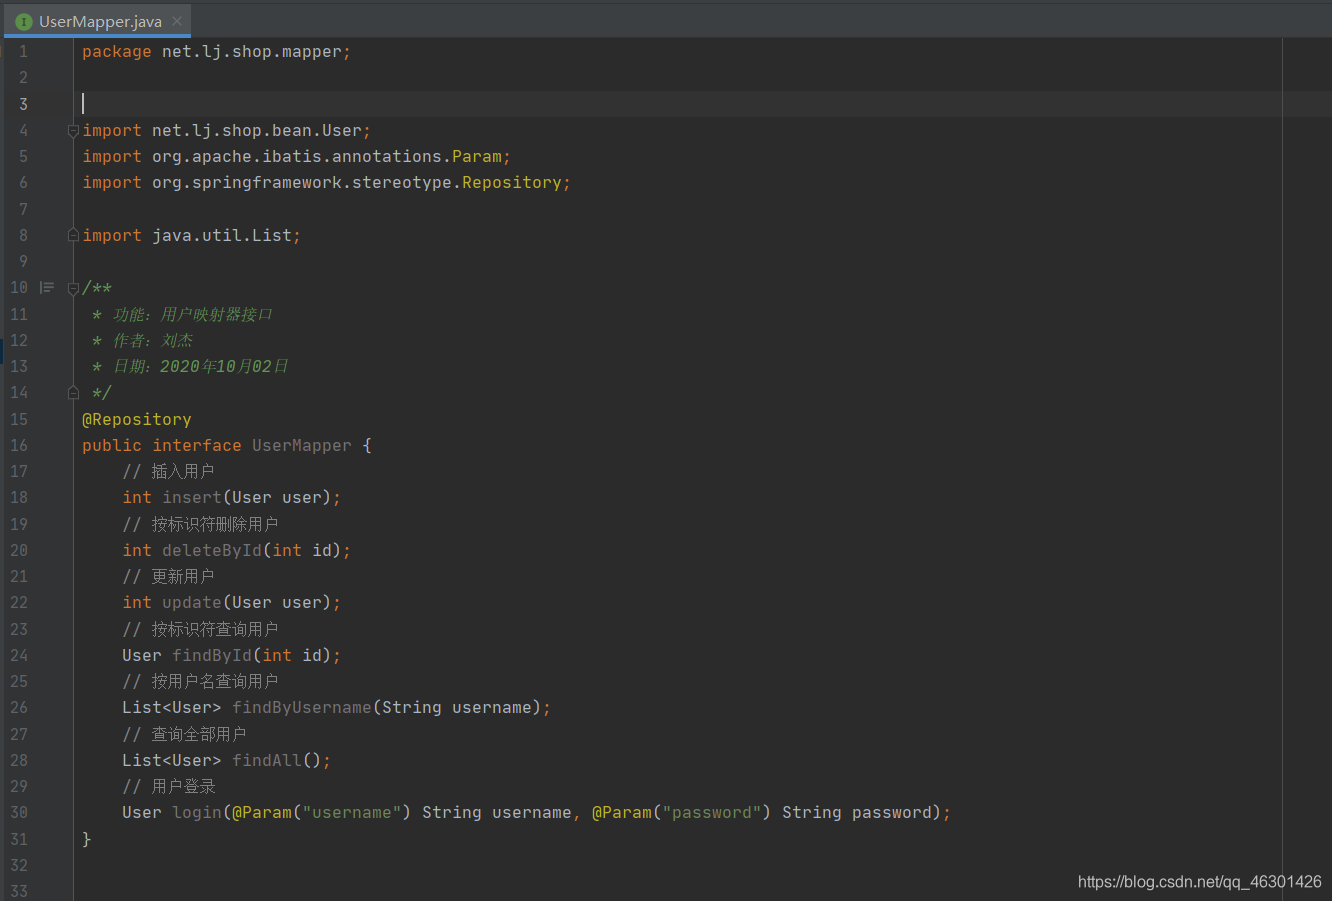Click the User class in line 4 import
Image resolution: width=1332 pixels, height=901 pixels.
(x=342, y=131)
